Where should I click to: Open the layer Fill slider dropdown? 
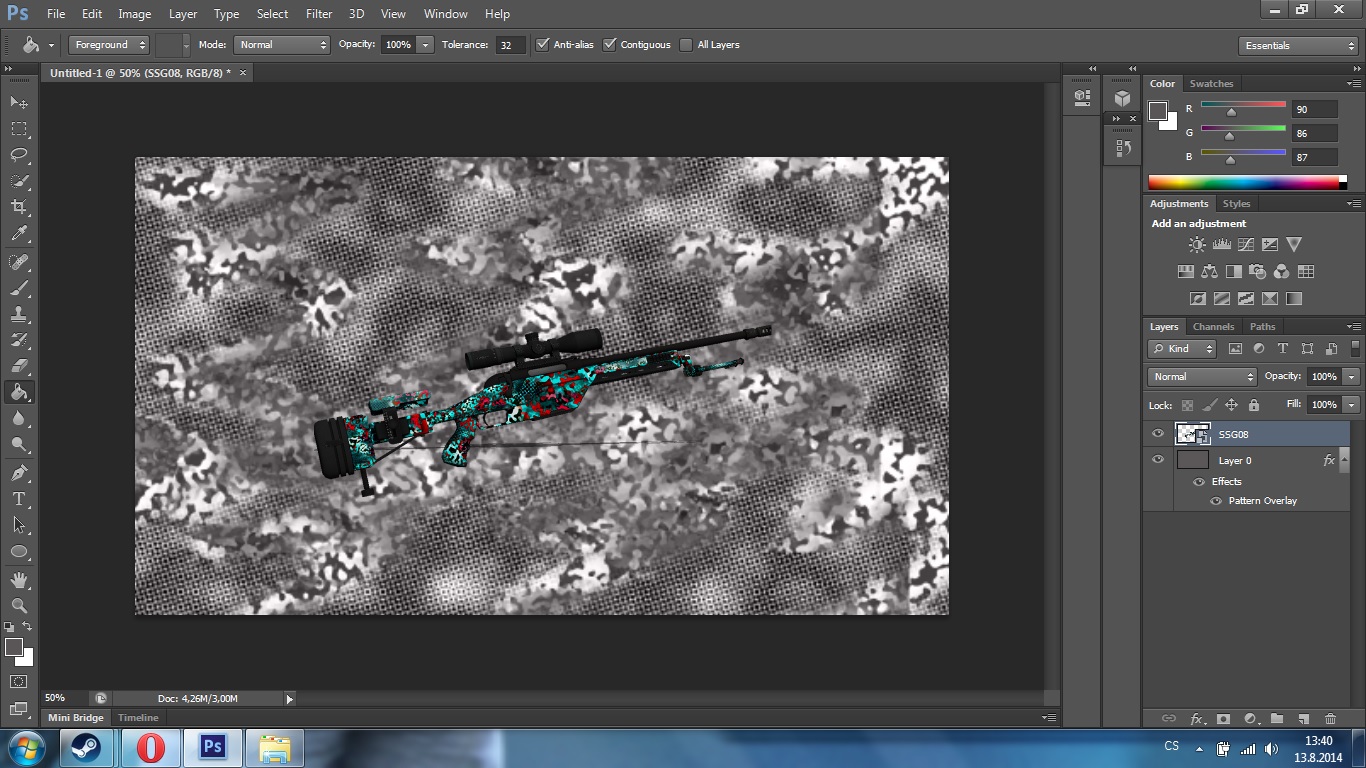(1352, 405)
